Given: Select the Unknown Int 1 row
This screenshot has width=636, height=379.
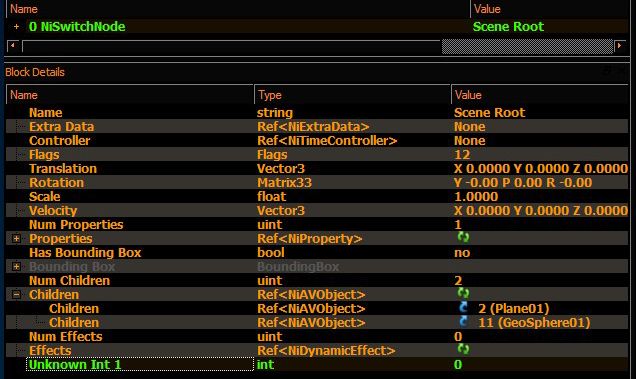Looking at the screenshot, I should [317, 364].
